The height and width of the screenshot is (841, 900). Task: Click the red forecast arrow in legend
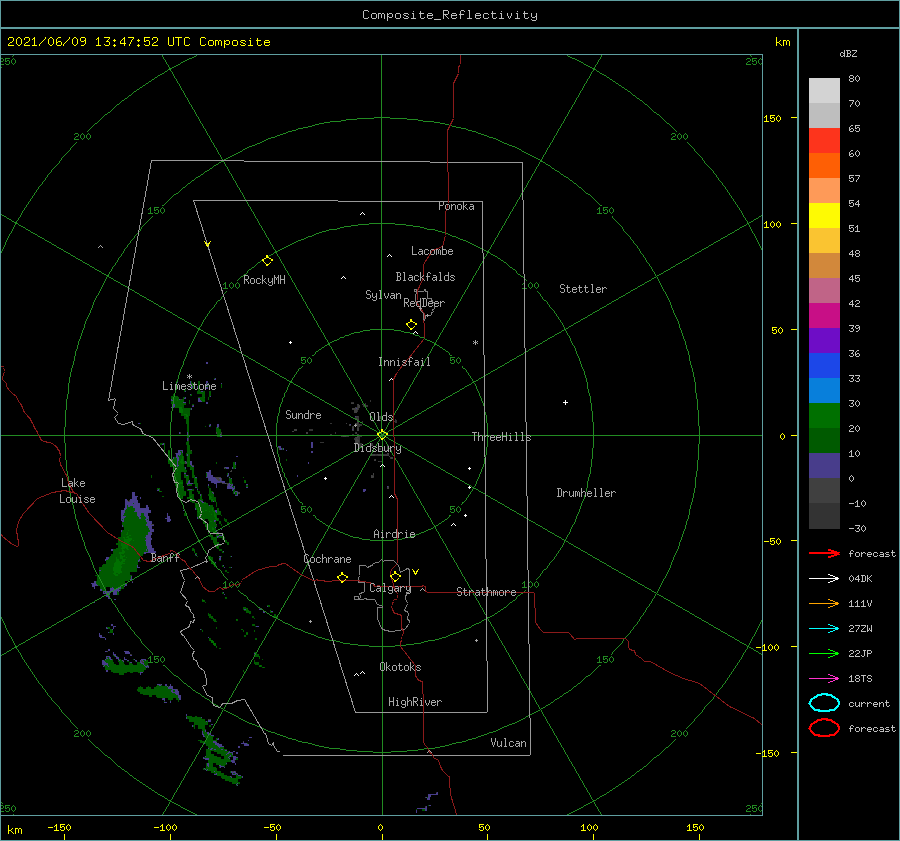pos(824,553)
